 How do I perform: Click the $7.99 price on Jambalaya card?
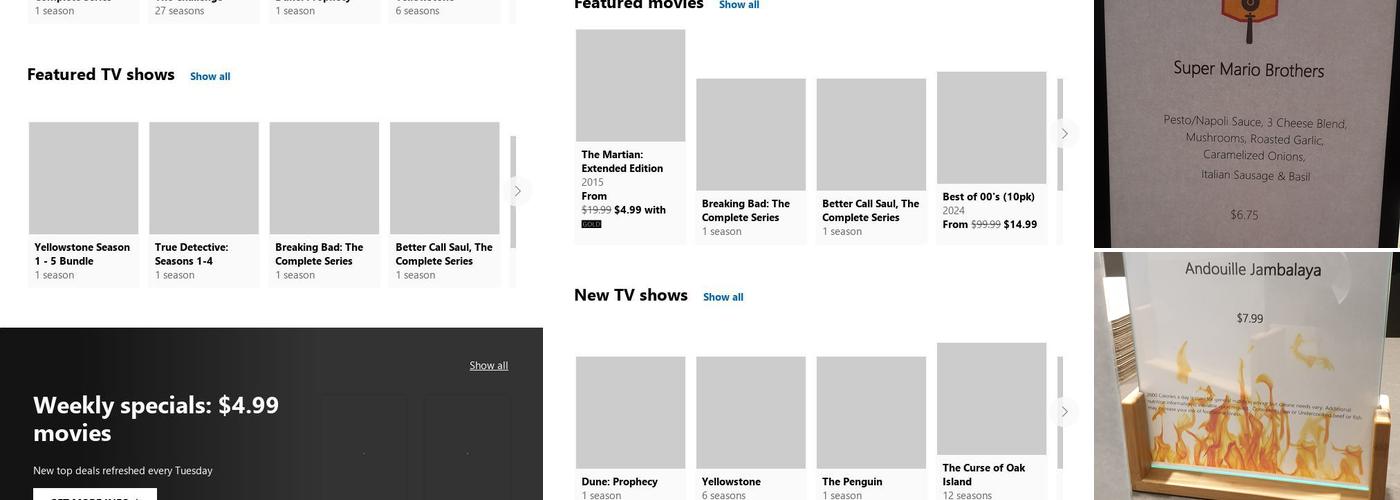[x=1250, y=319]
